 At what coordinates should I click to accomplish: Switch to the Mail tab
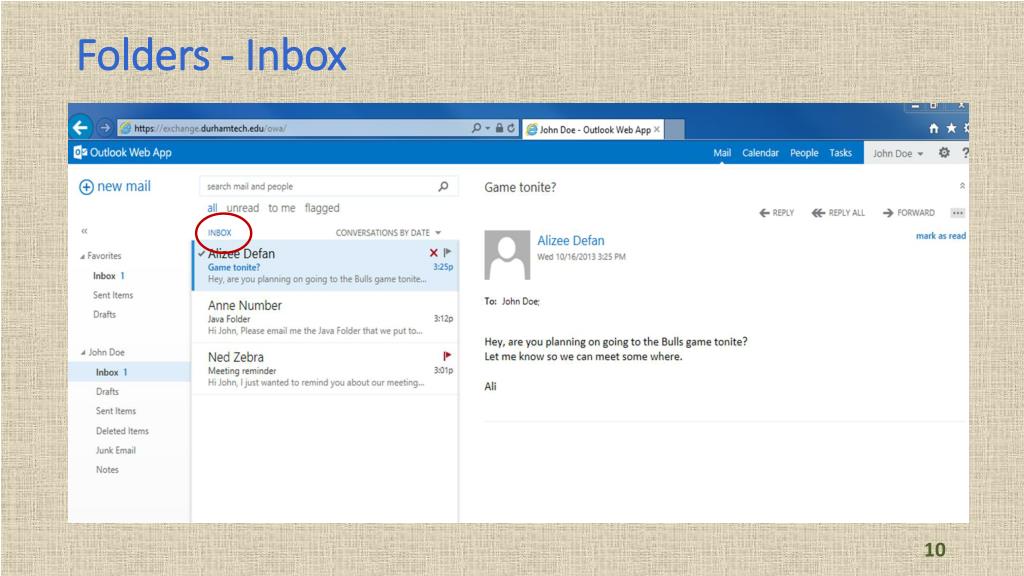pyautogui.click(x=722, y=153)
